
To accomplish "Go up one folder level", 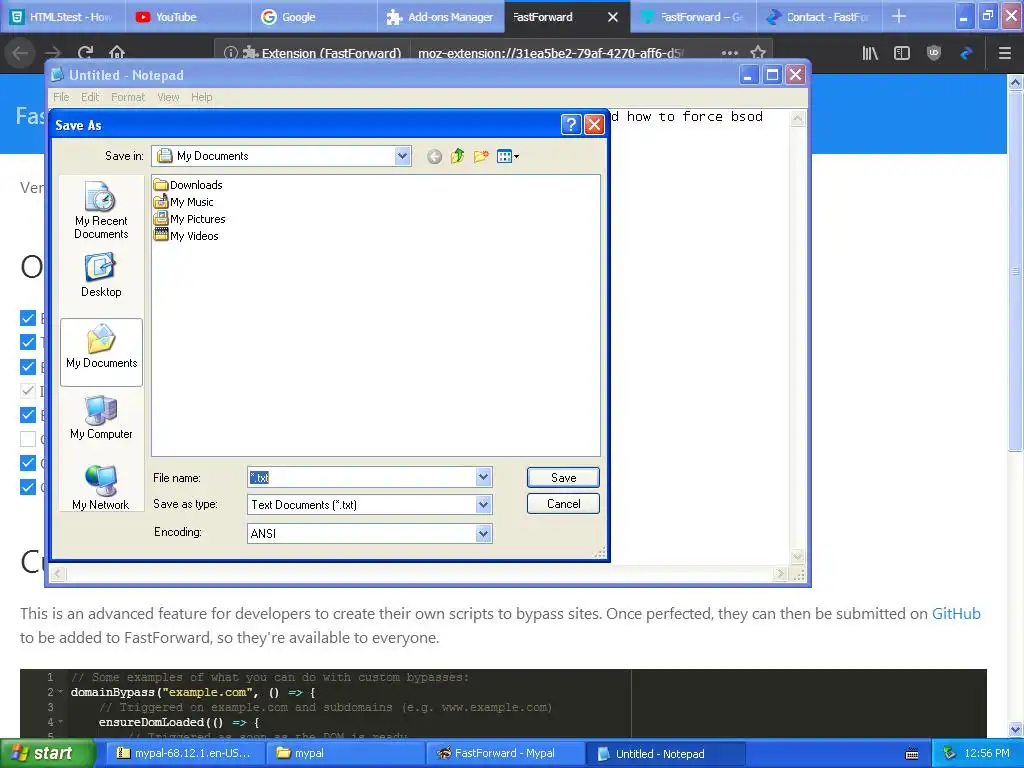I will (x=458, y=156).
